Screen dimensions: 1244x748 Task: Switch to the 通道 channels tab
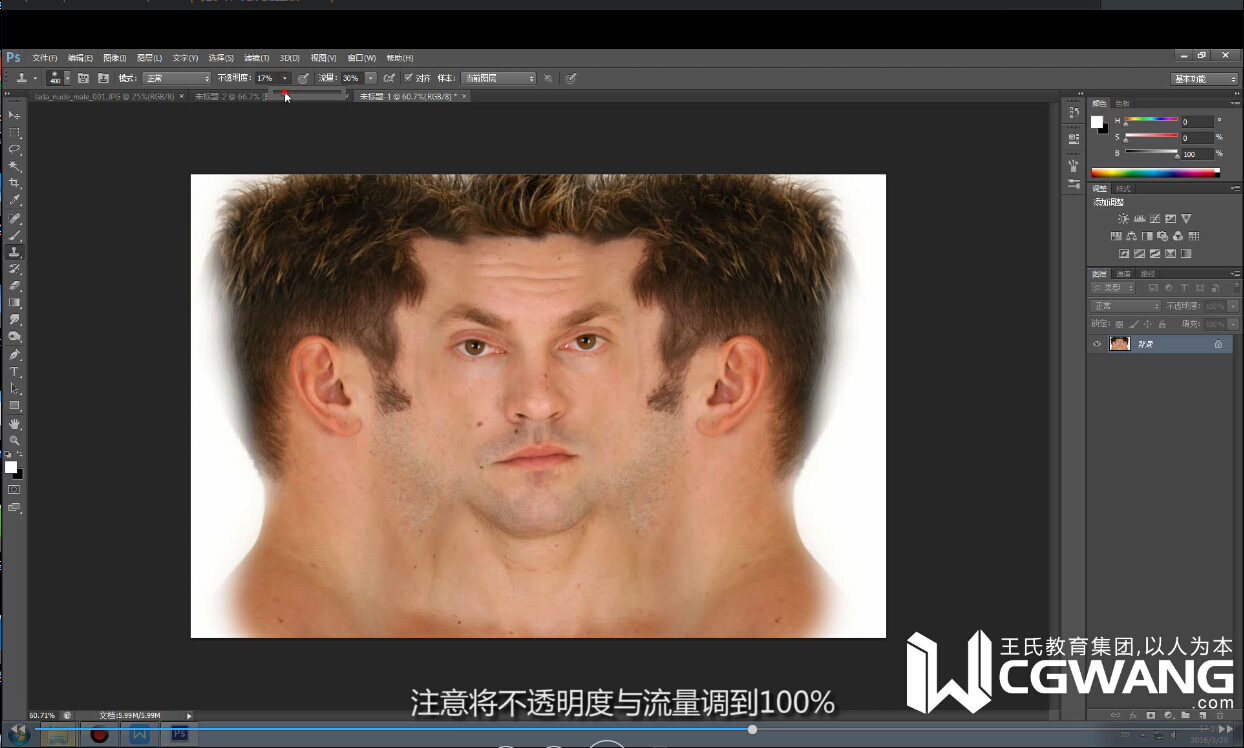click(x=1124, y=273)
